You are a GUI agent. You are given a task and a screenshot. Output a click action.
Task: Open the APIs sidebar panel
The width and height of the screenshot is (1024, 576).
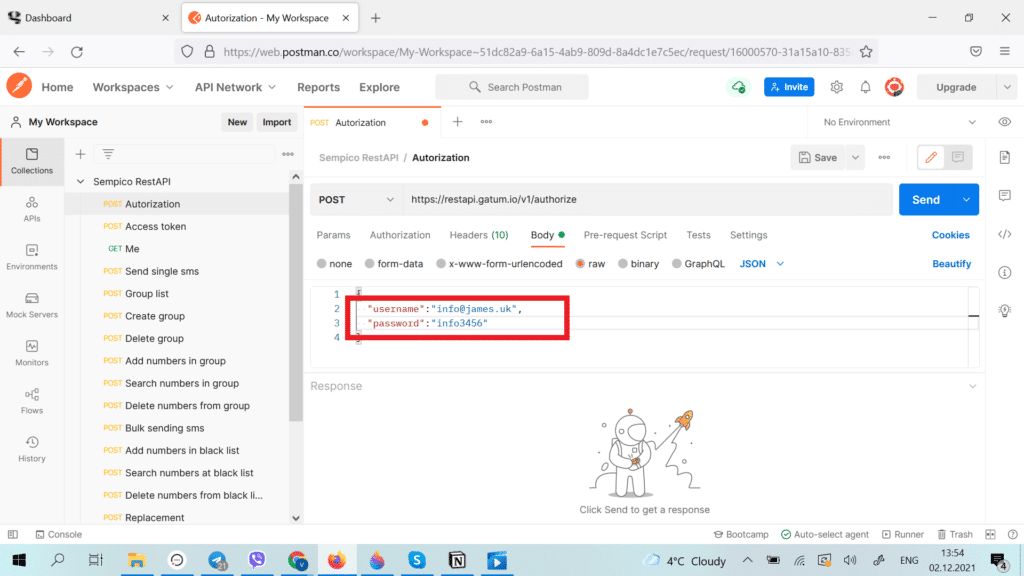(x=31, y=209)
